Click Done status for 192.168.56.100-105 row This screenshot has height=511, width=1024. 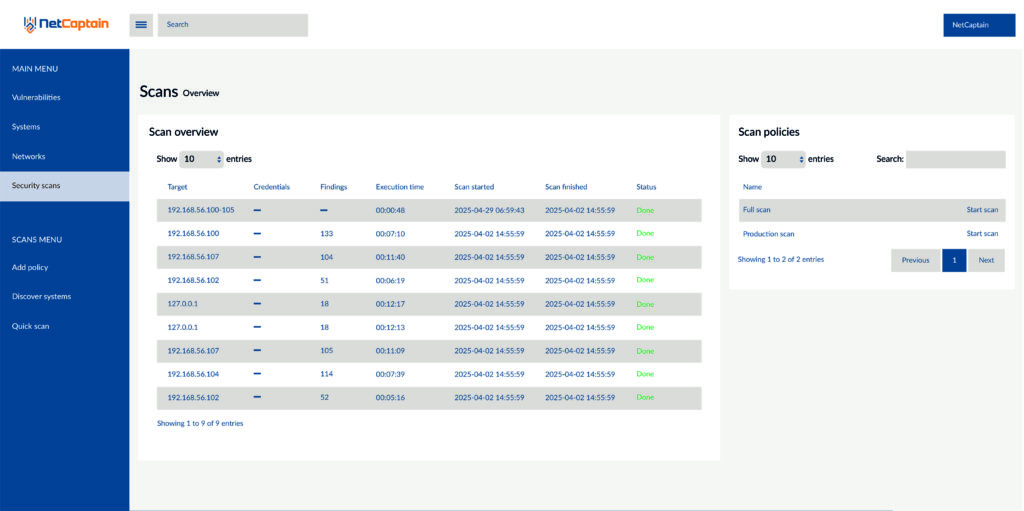point(645,210)
